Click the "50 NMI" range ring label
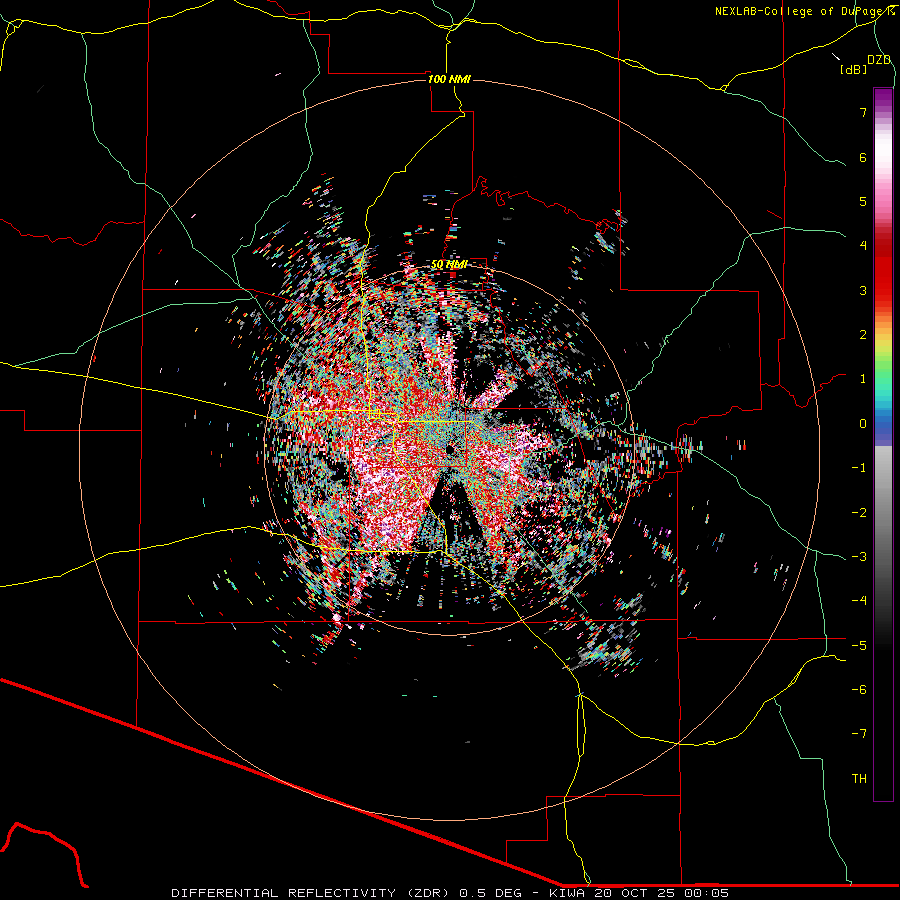This screenshot has height=900, width=900. tap(449, 265)
